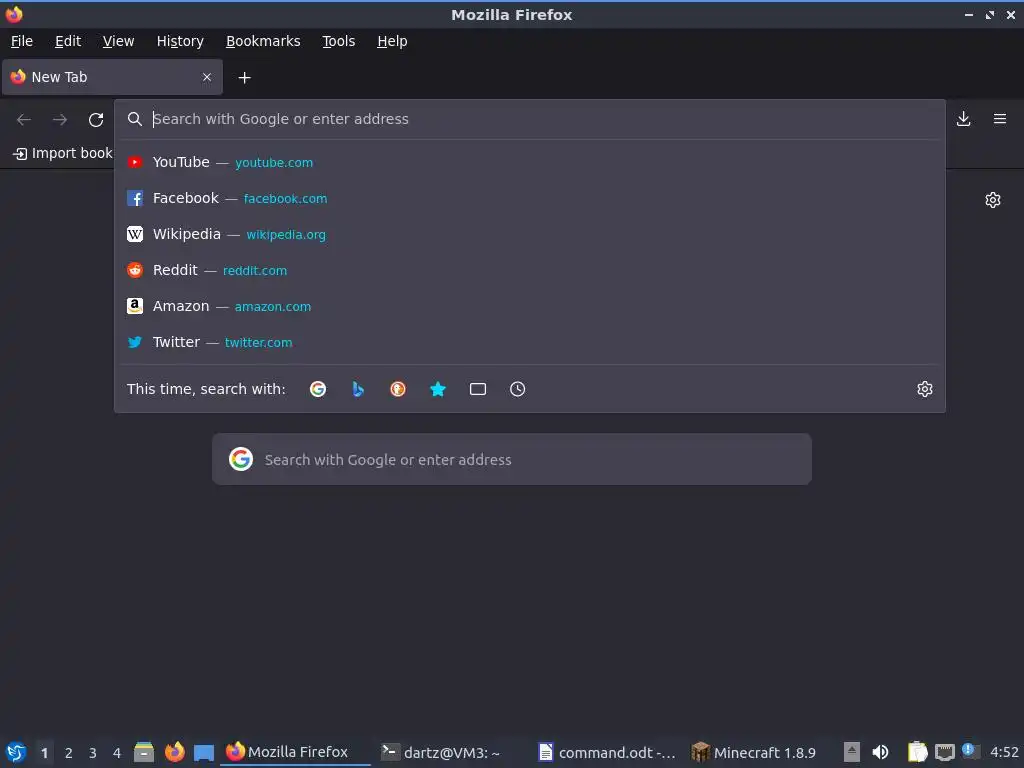
Task: Open search settings gear in the URL dropdown
Action: [925, 389]
